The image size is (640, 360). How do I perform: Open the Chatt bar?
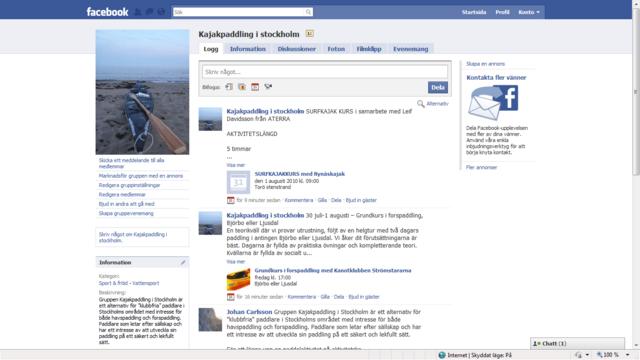577,344
